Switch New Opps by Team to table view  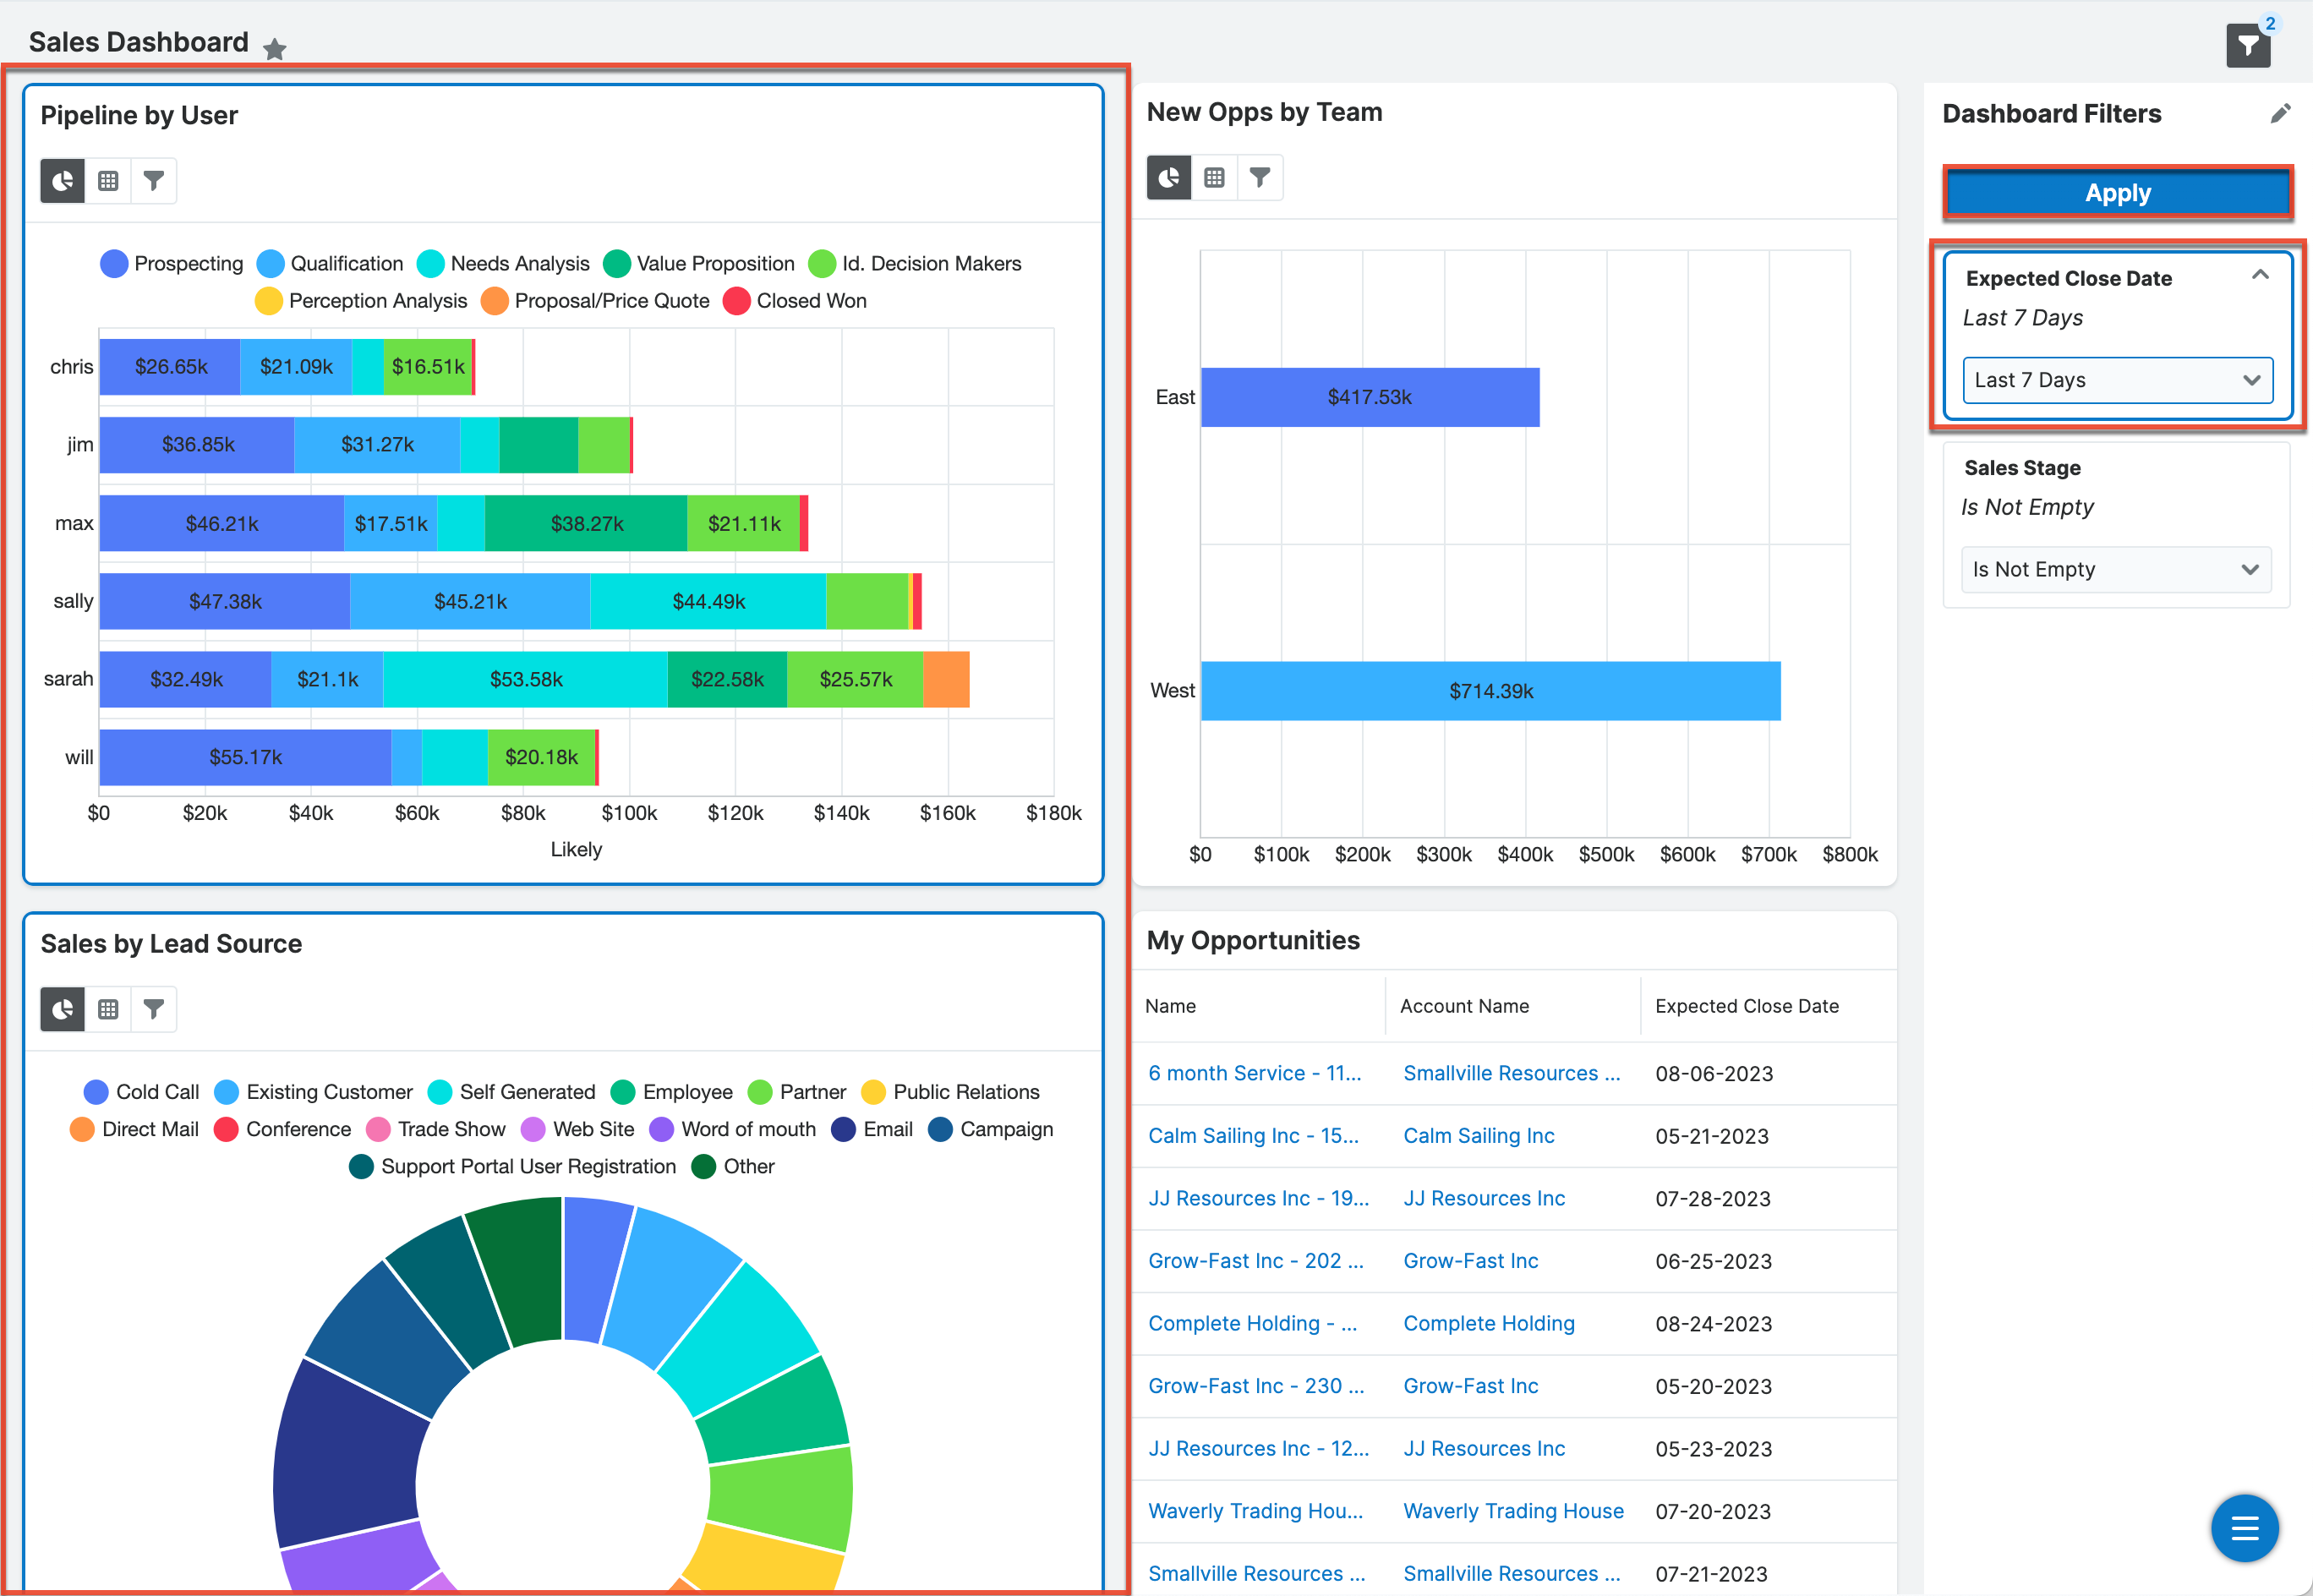click(x=1214, y=178)
